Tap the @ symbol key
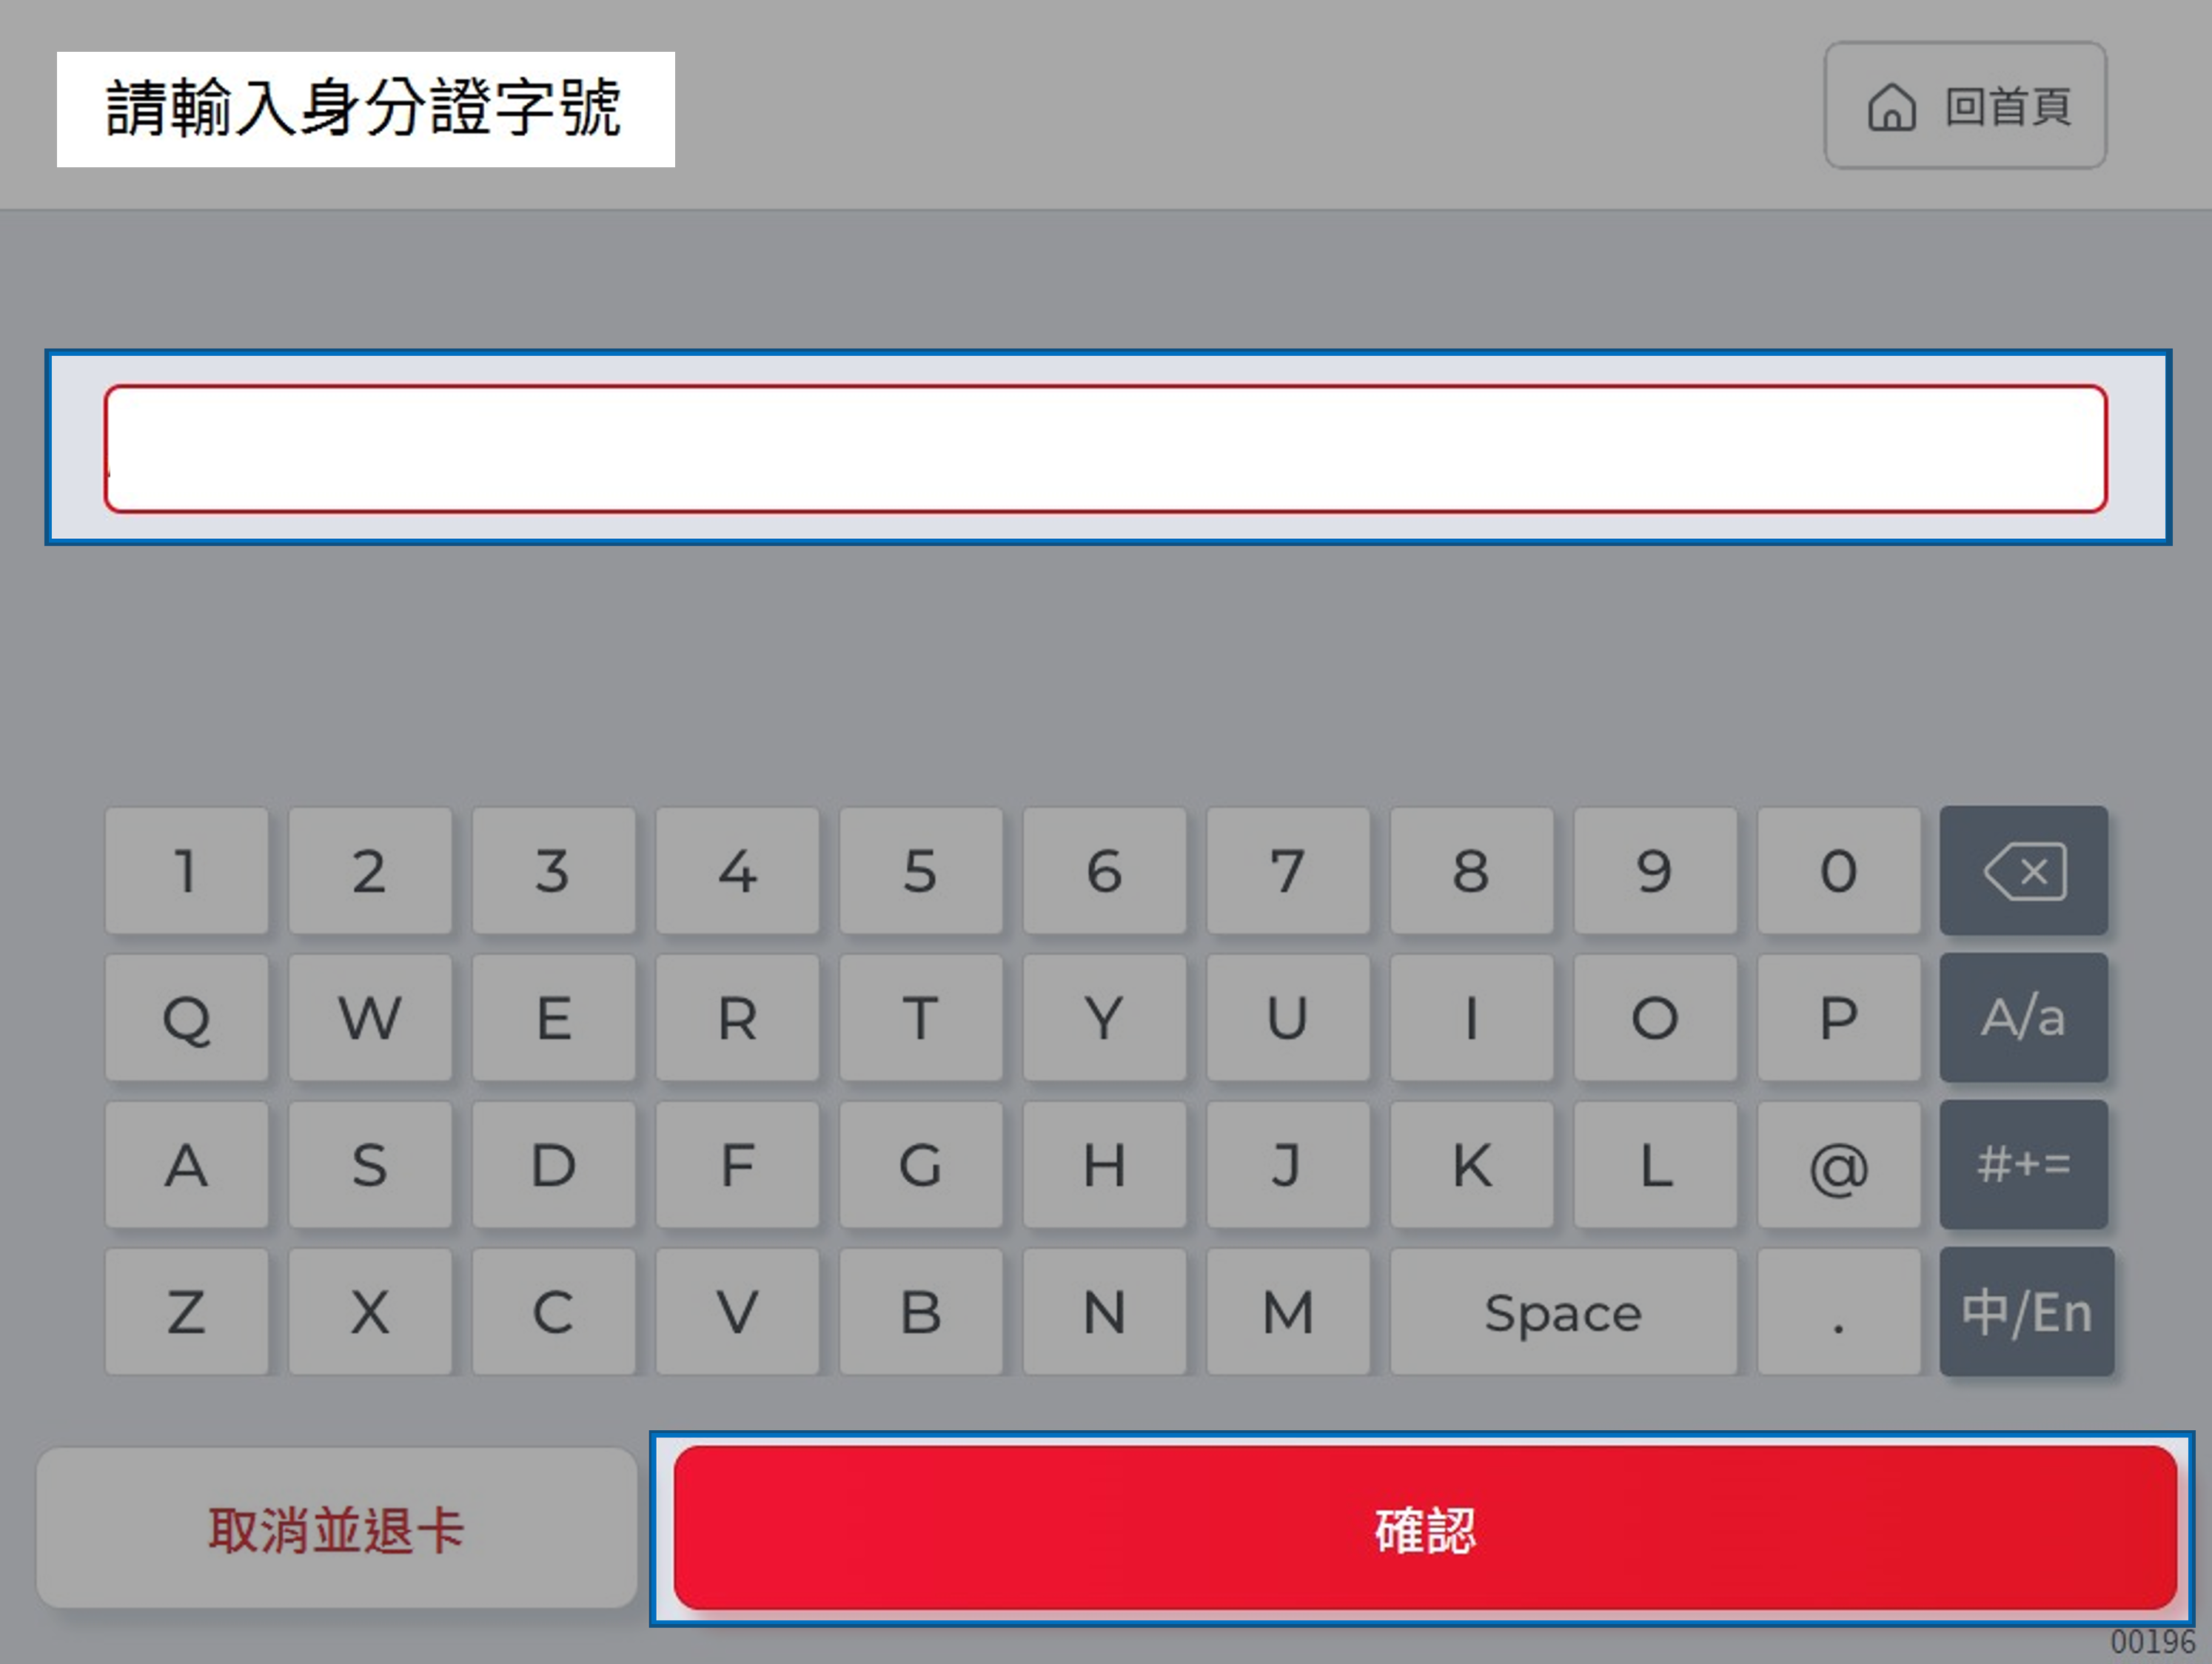 (x=1839, y=1165)
